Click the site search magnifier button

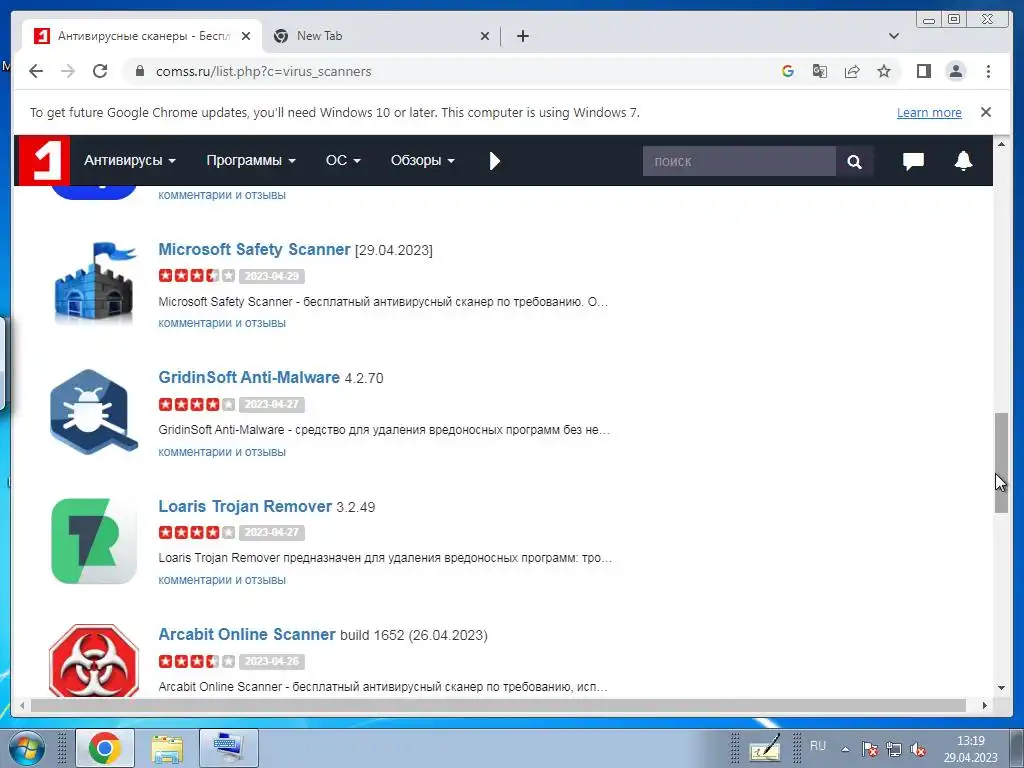click(854, 161)
